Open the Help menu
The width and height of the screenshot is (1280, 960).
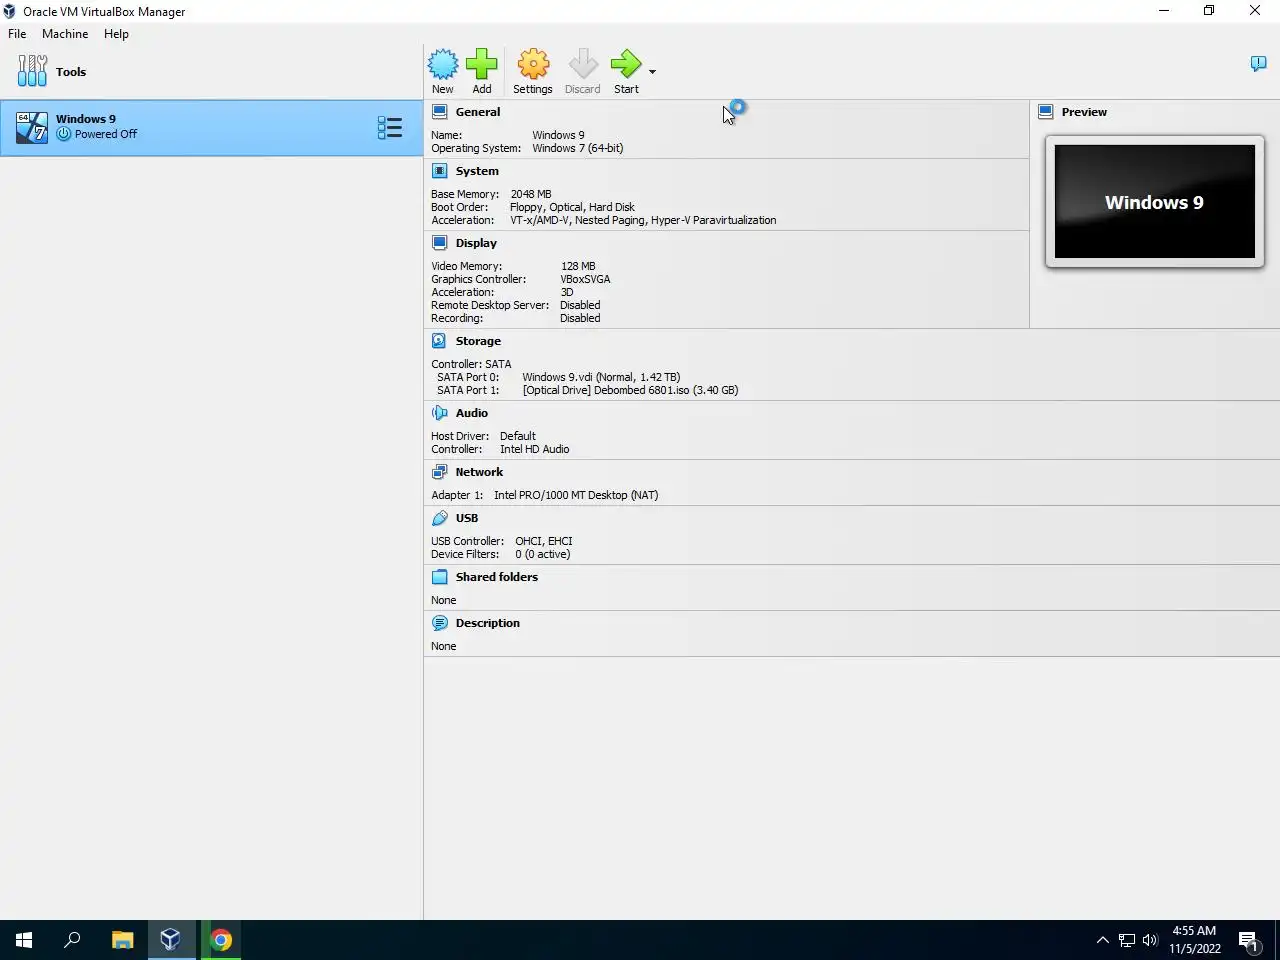[x=116, y=34]
